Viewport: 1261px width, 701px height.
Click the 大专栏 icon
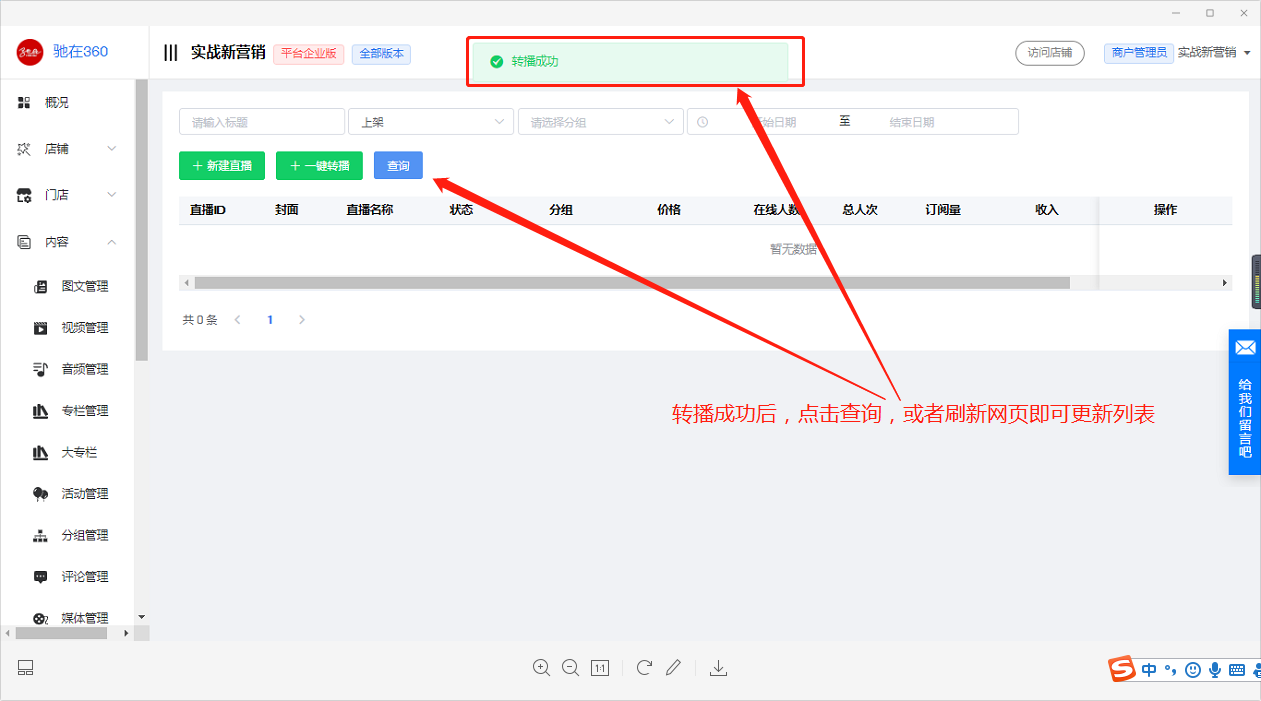(41, 452)
